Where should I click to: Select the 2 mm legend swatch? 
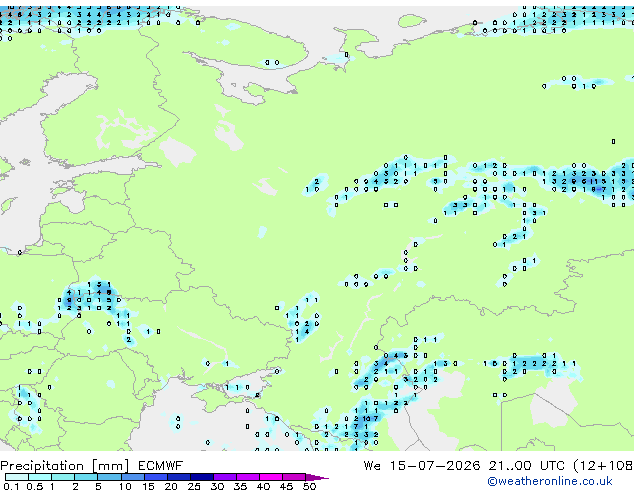pyautogui.click(x=86, y=477)
